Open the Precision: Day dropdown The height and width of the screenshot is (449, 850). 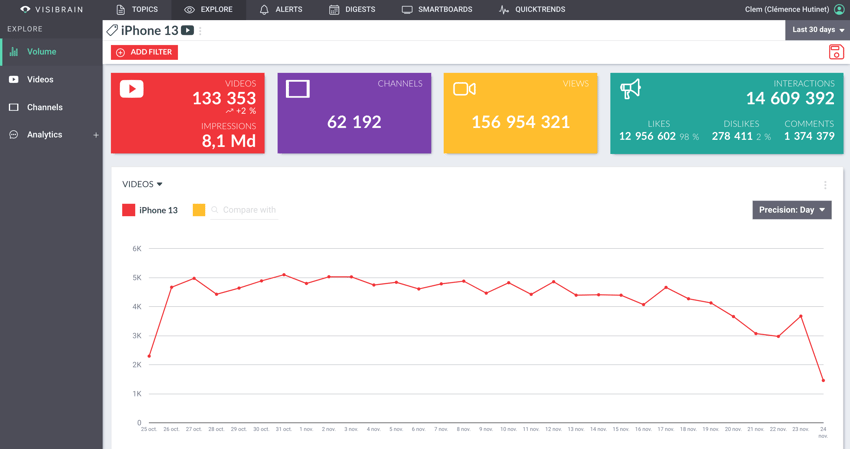[791, 210]
